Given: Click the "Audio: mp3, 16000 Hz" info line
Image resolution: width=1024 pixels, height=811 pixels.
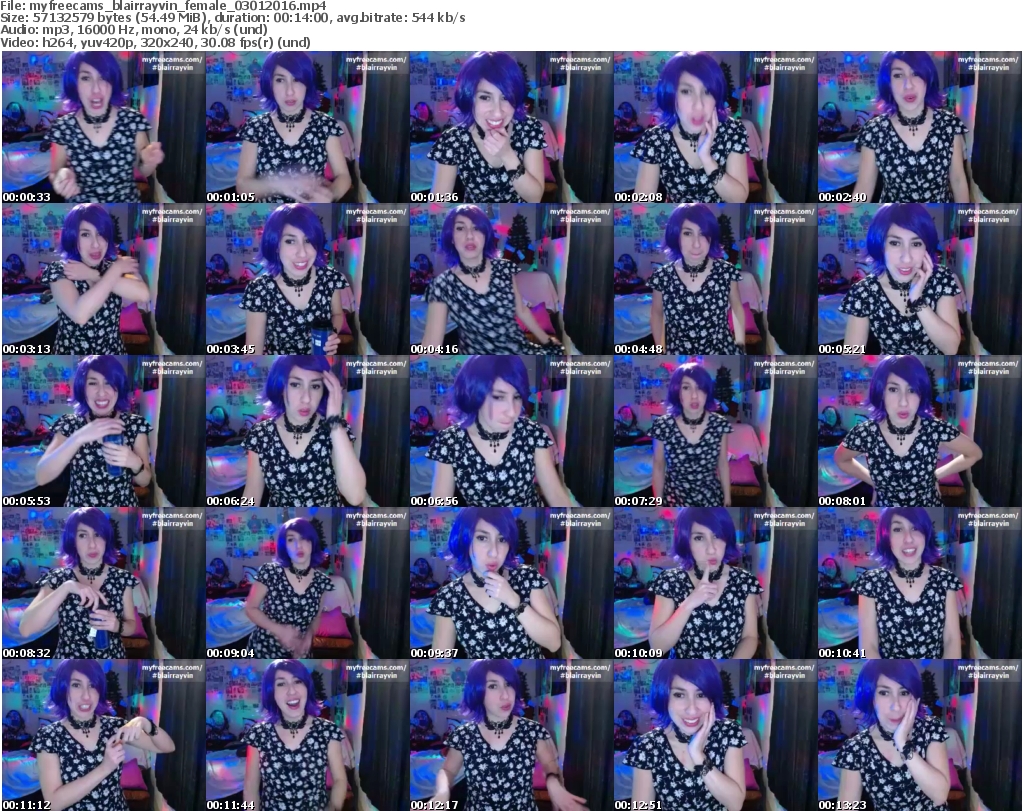Looking at the screenshot, I should pyautogui.click(x=134, y=30).
